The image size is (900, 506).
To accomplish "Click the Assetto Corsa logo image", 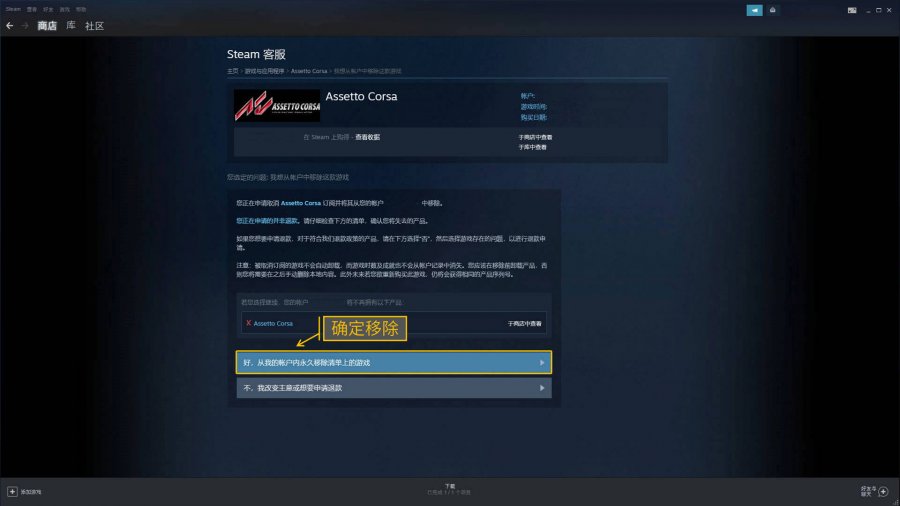I will coord(277,105).
